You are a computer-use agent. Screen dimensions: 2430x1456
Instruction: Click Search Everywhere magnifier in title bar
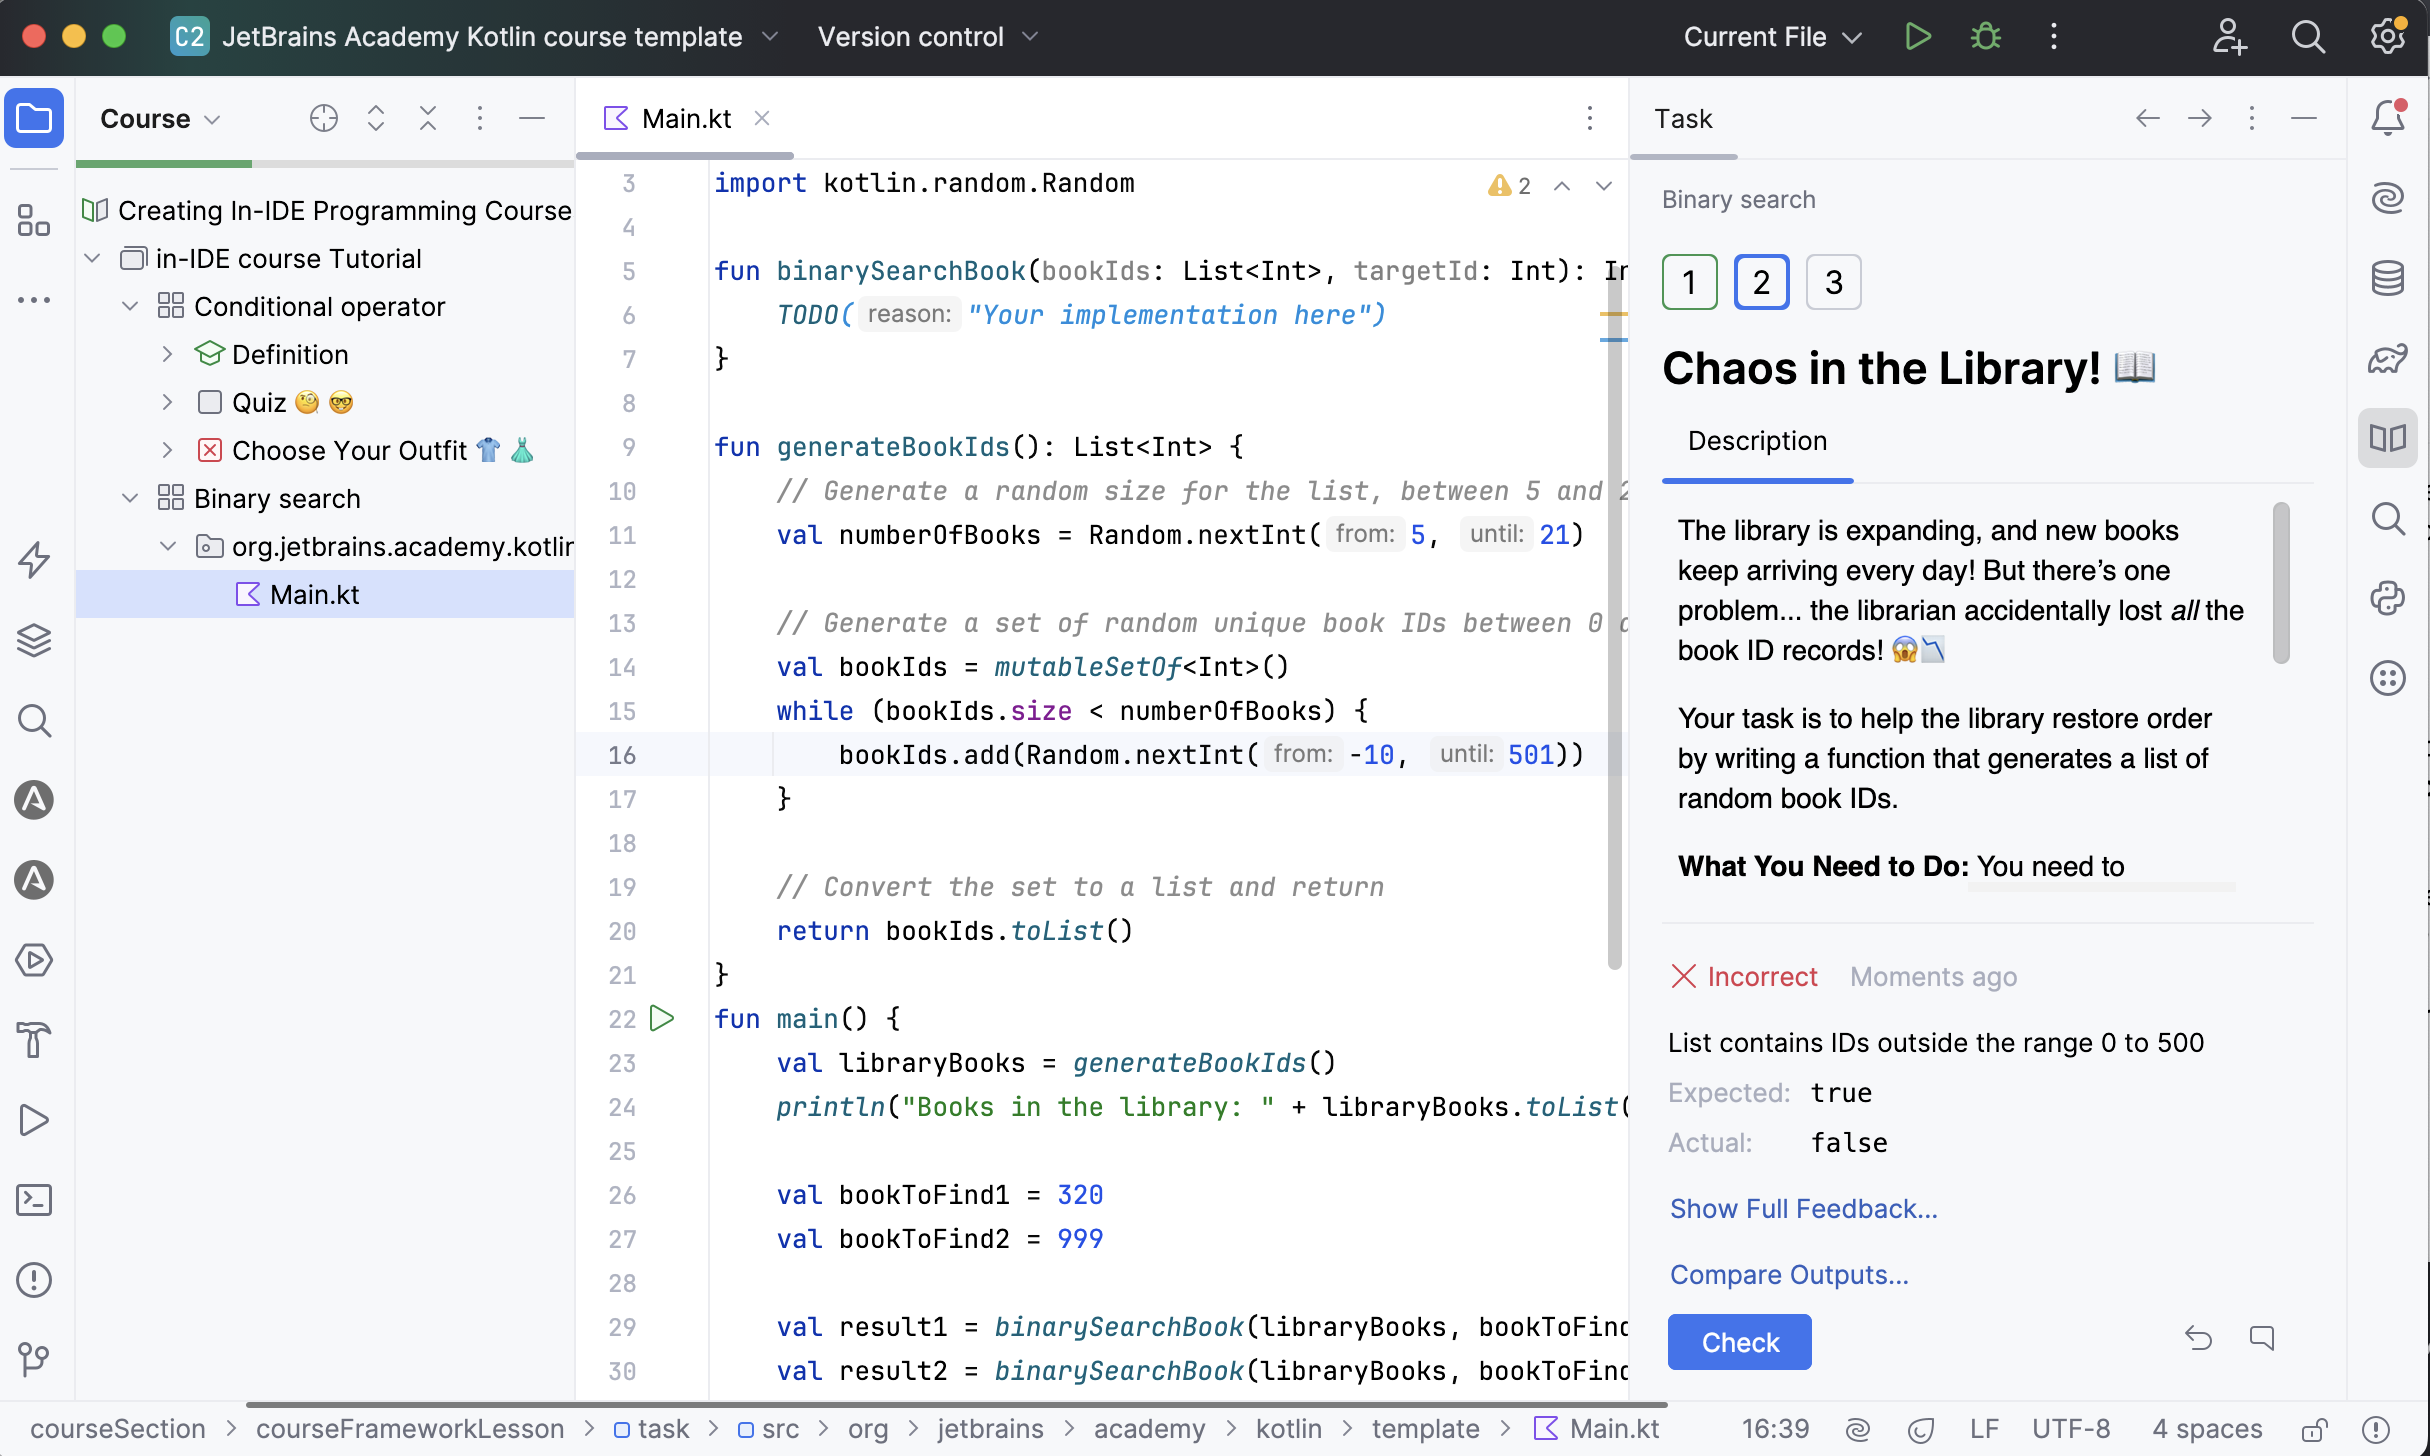click(2308, 37)
